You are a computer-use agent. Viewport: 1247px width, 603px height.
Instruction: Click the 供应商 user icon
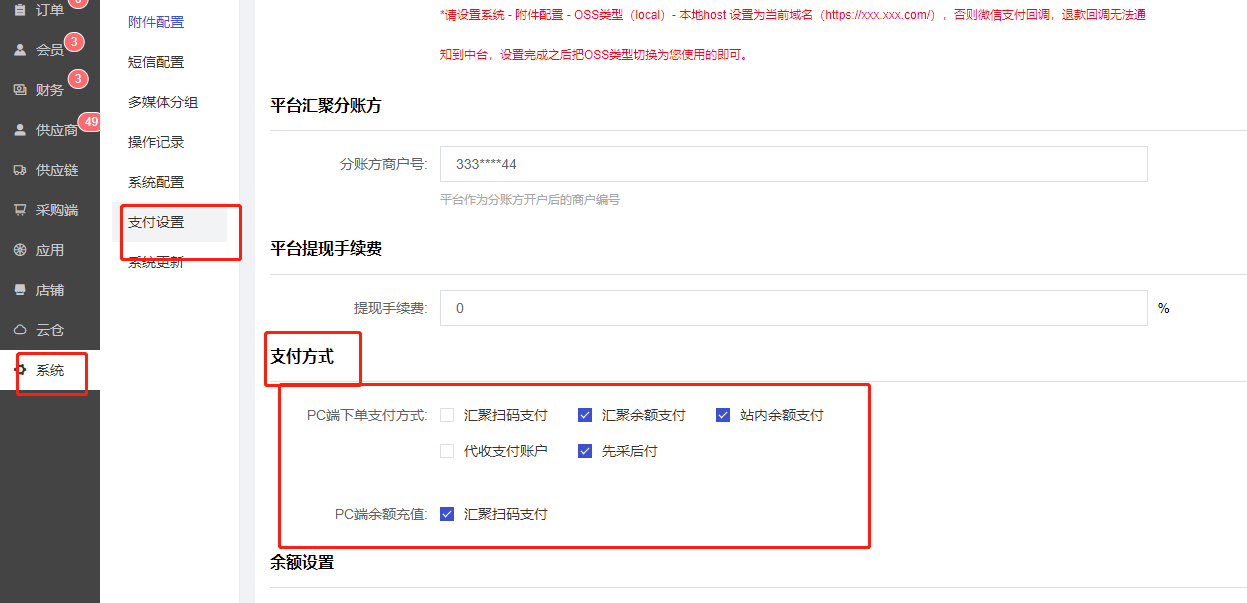click(x=20, y=130)
